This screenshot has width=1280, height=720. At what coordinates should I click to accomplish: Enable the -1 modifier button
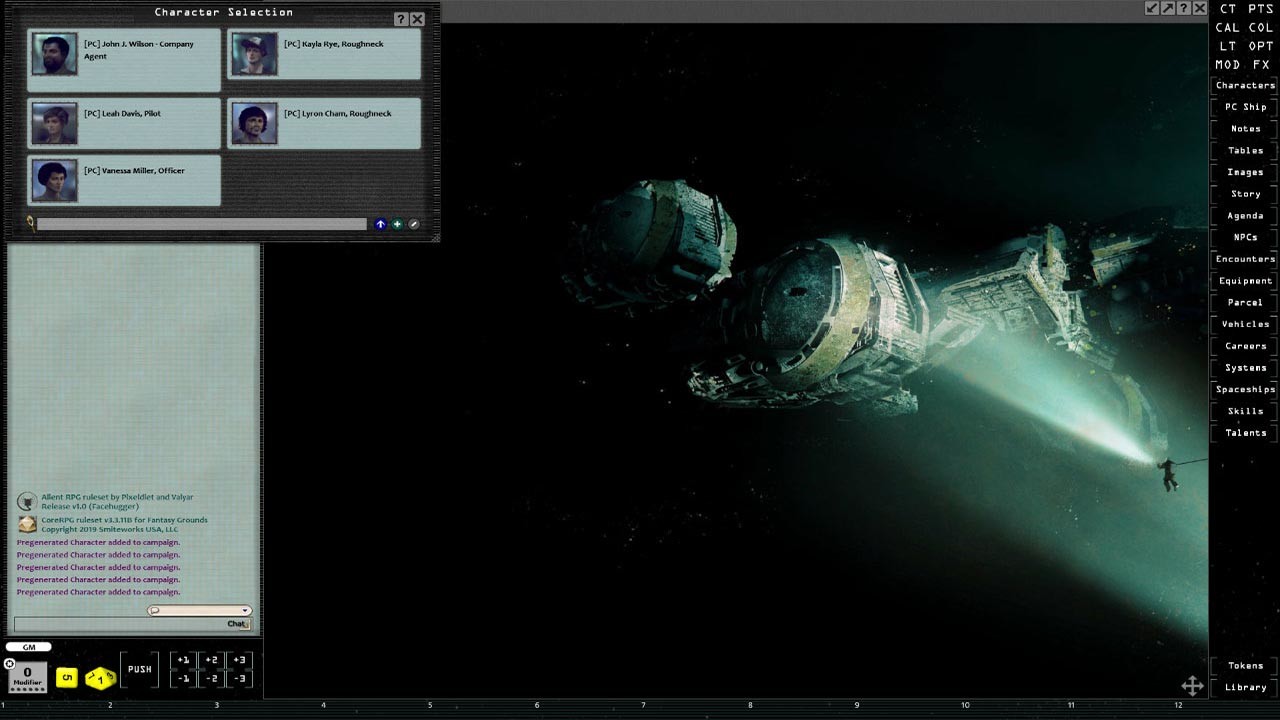click(182, 680)
